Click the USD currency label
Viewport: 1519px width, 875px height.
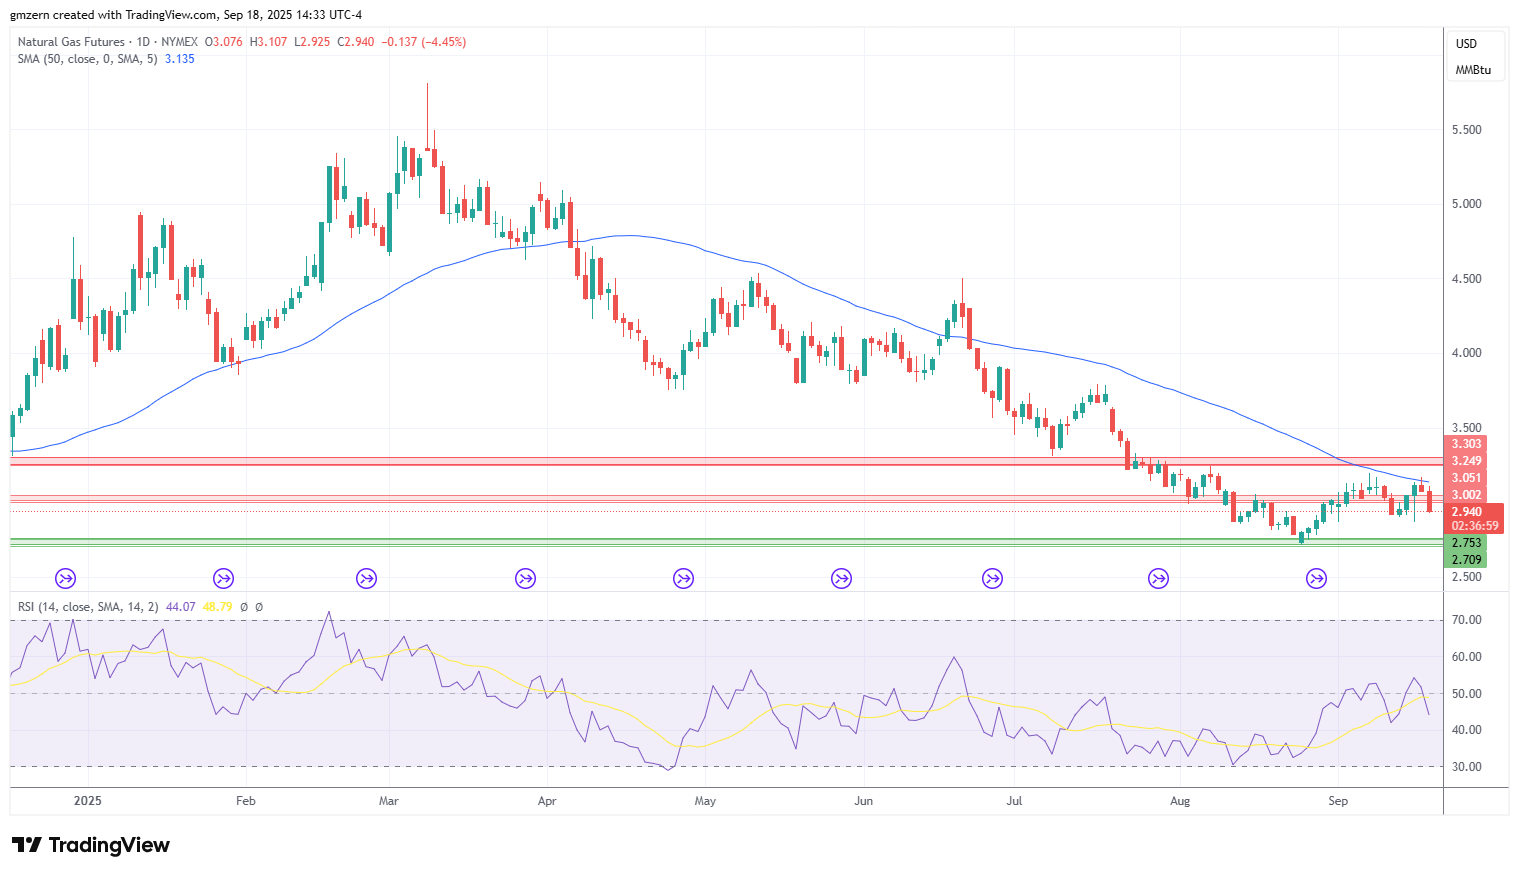[x=1466, y=44]
